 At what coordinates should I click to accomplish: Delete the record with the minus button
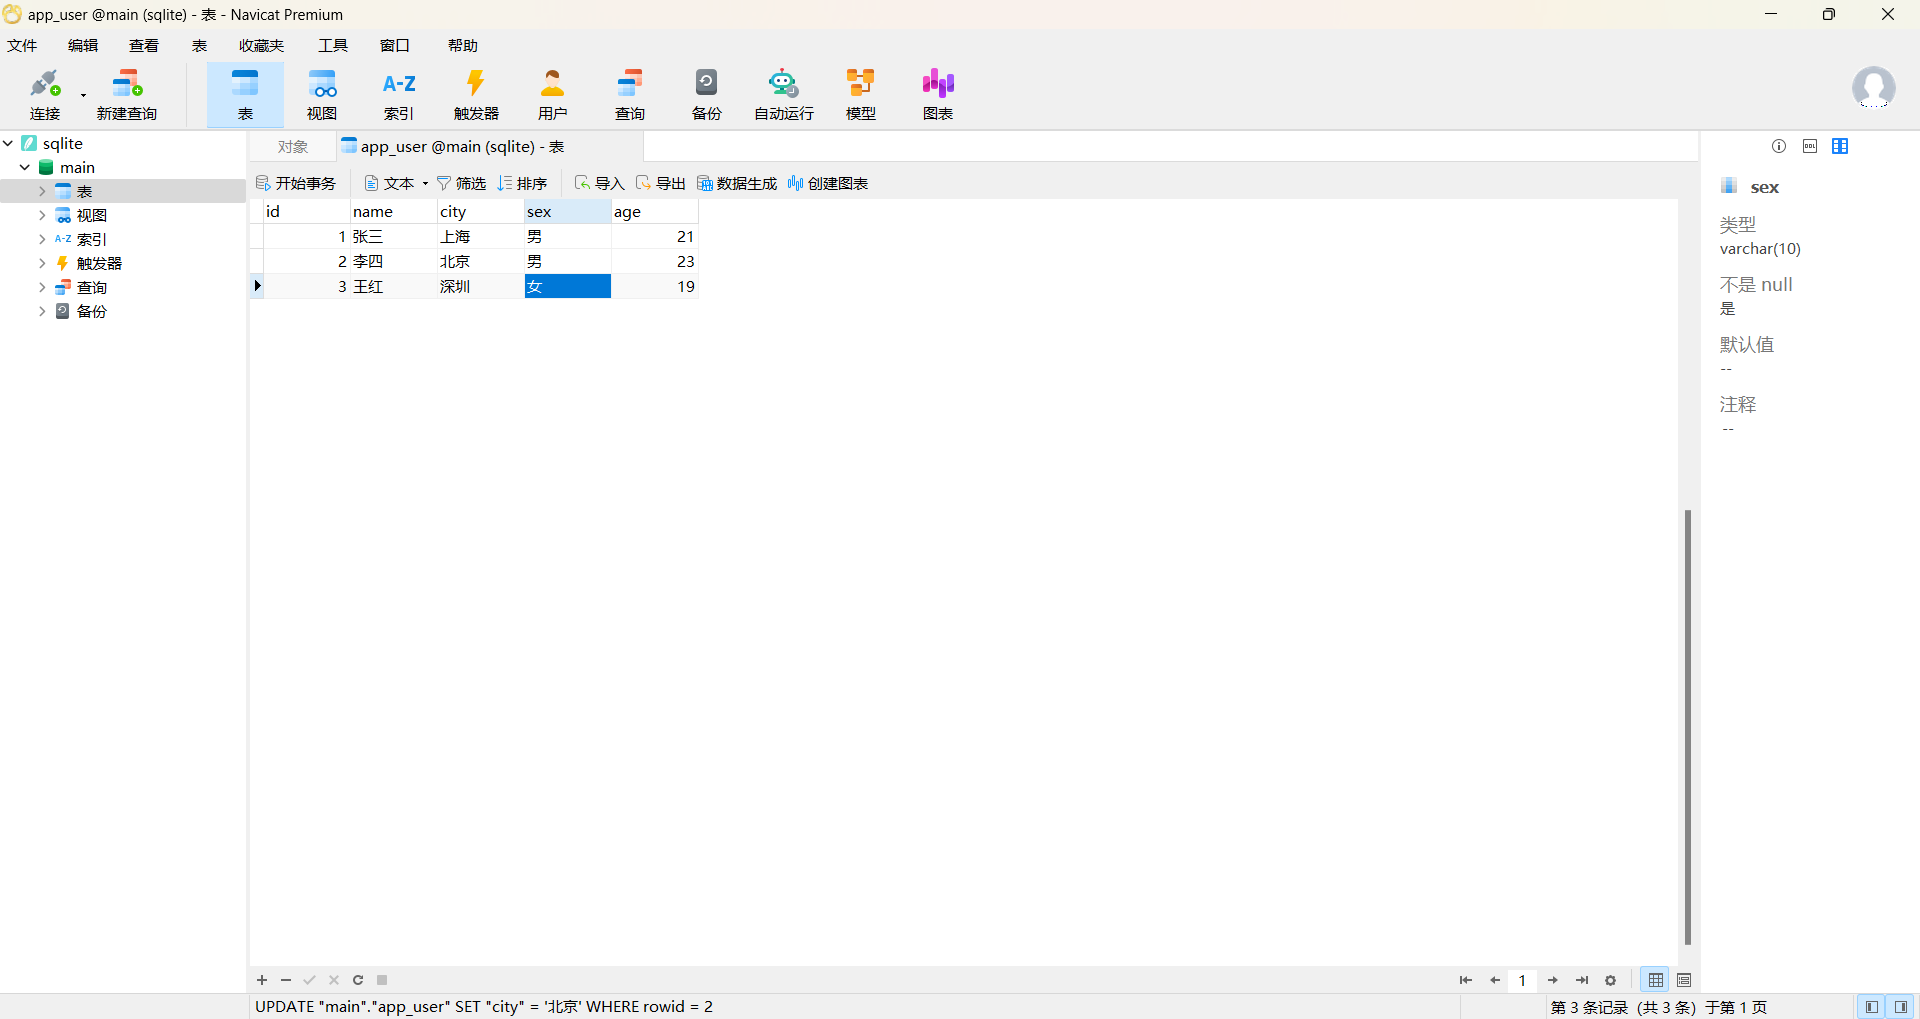point(286,980)
